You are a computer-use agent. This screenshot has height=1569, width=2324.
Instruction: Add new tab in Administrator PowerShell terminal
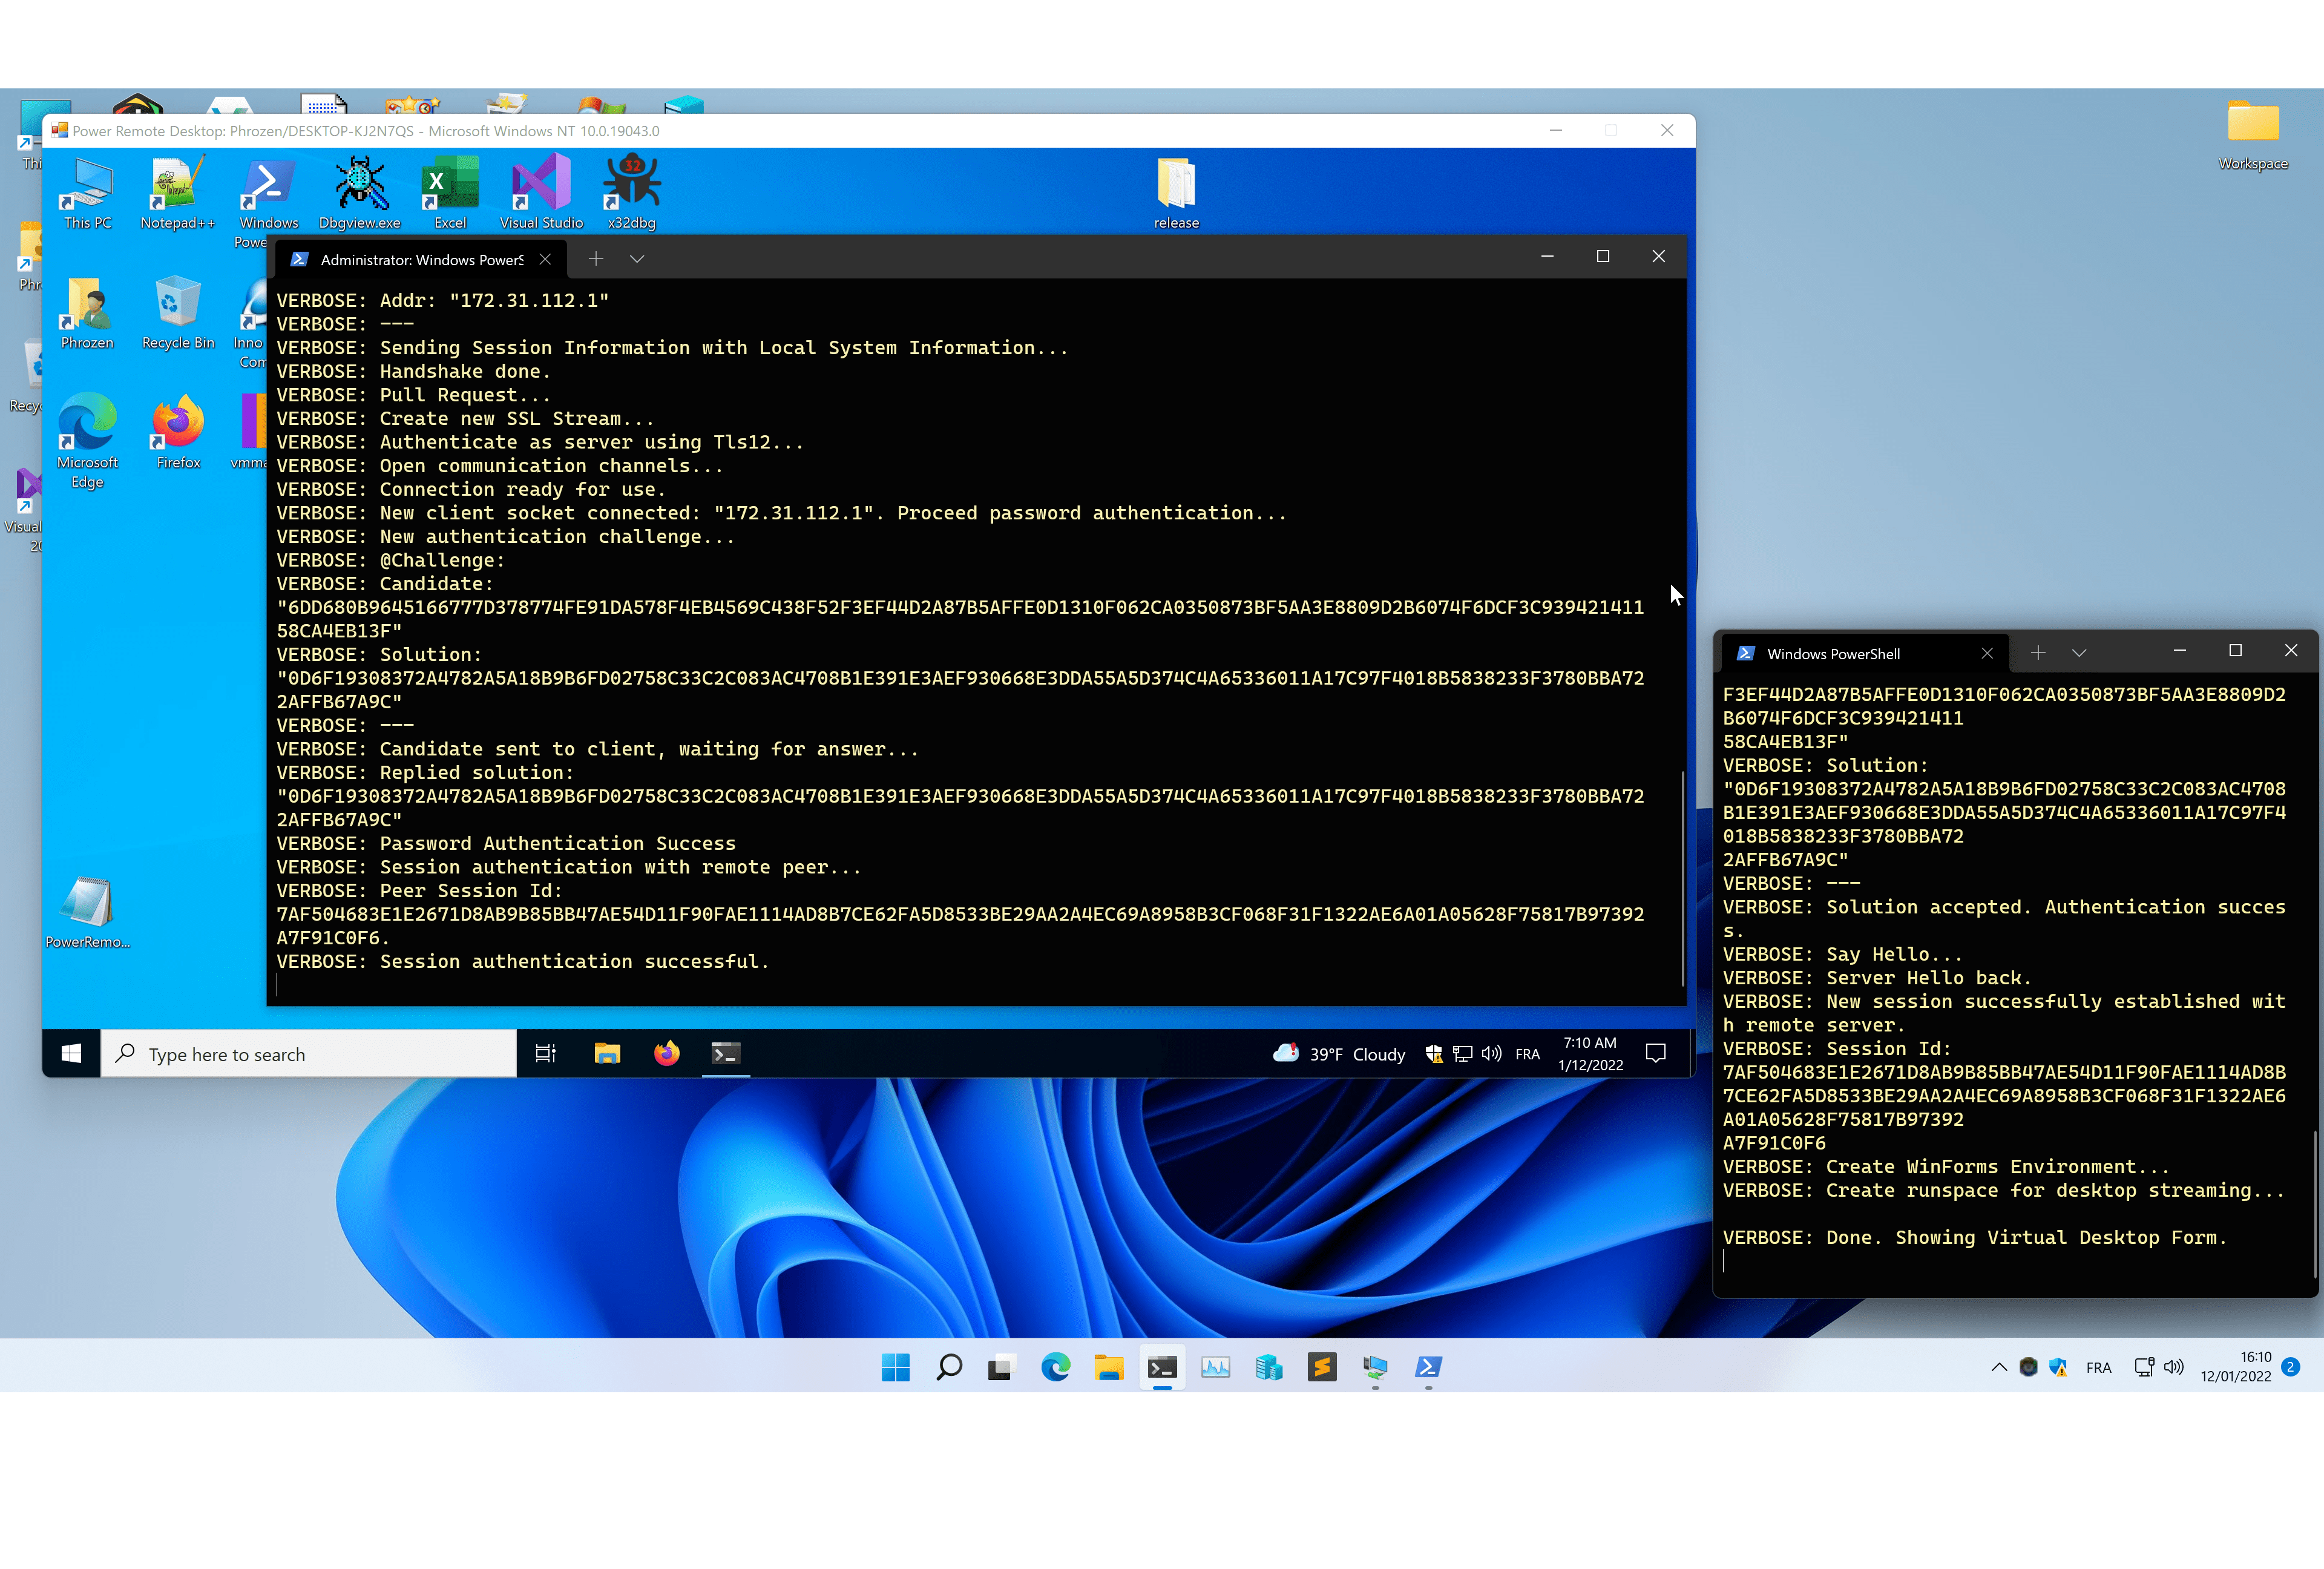pyautogui.click(x=596, y=259)
